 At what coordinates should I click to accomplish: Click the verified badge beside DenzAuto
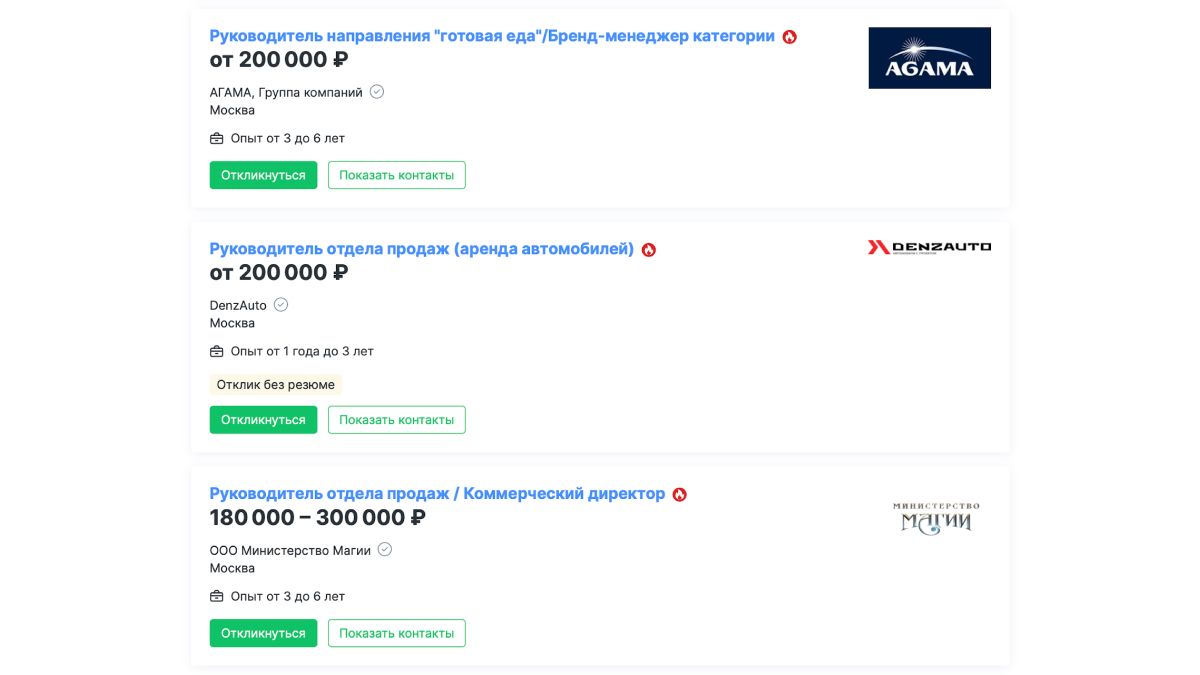(x=281, y=305)
